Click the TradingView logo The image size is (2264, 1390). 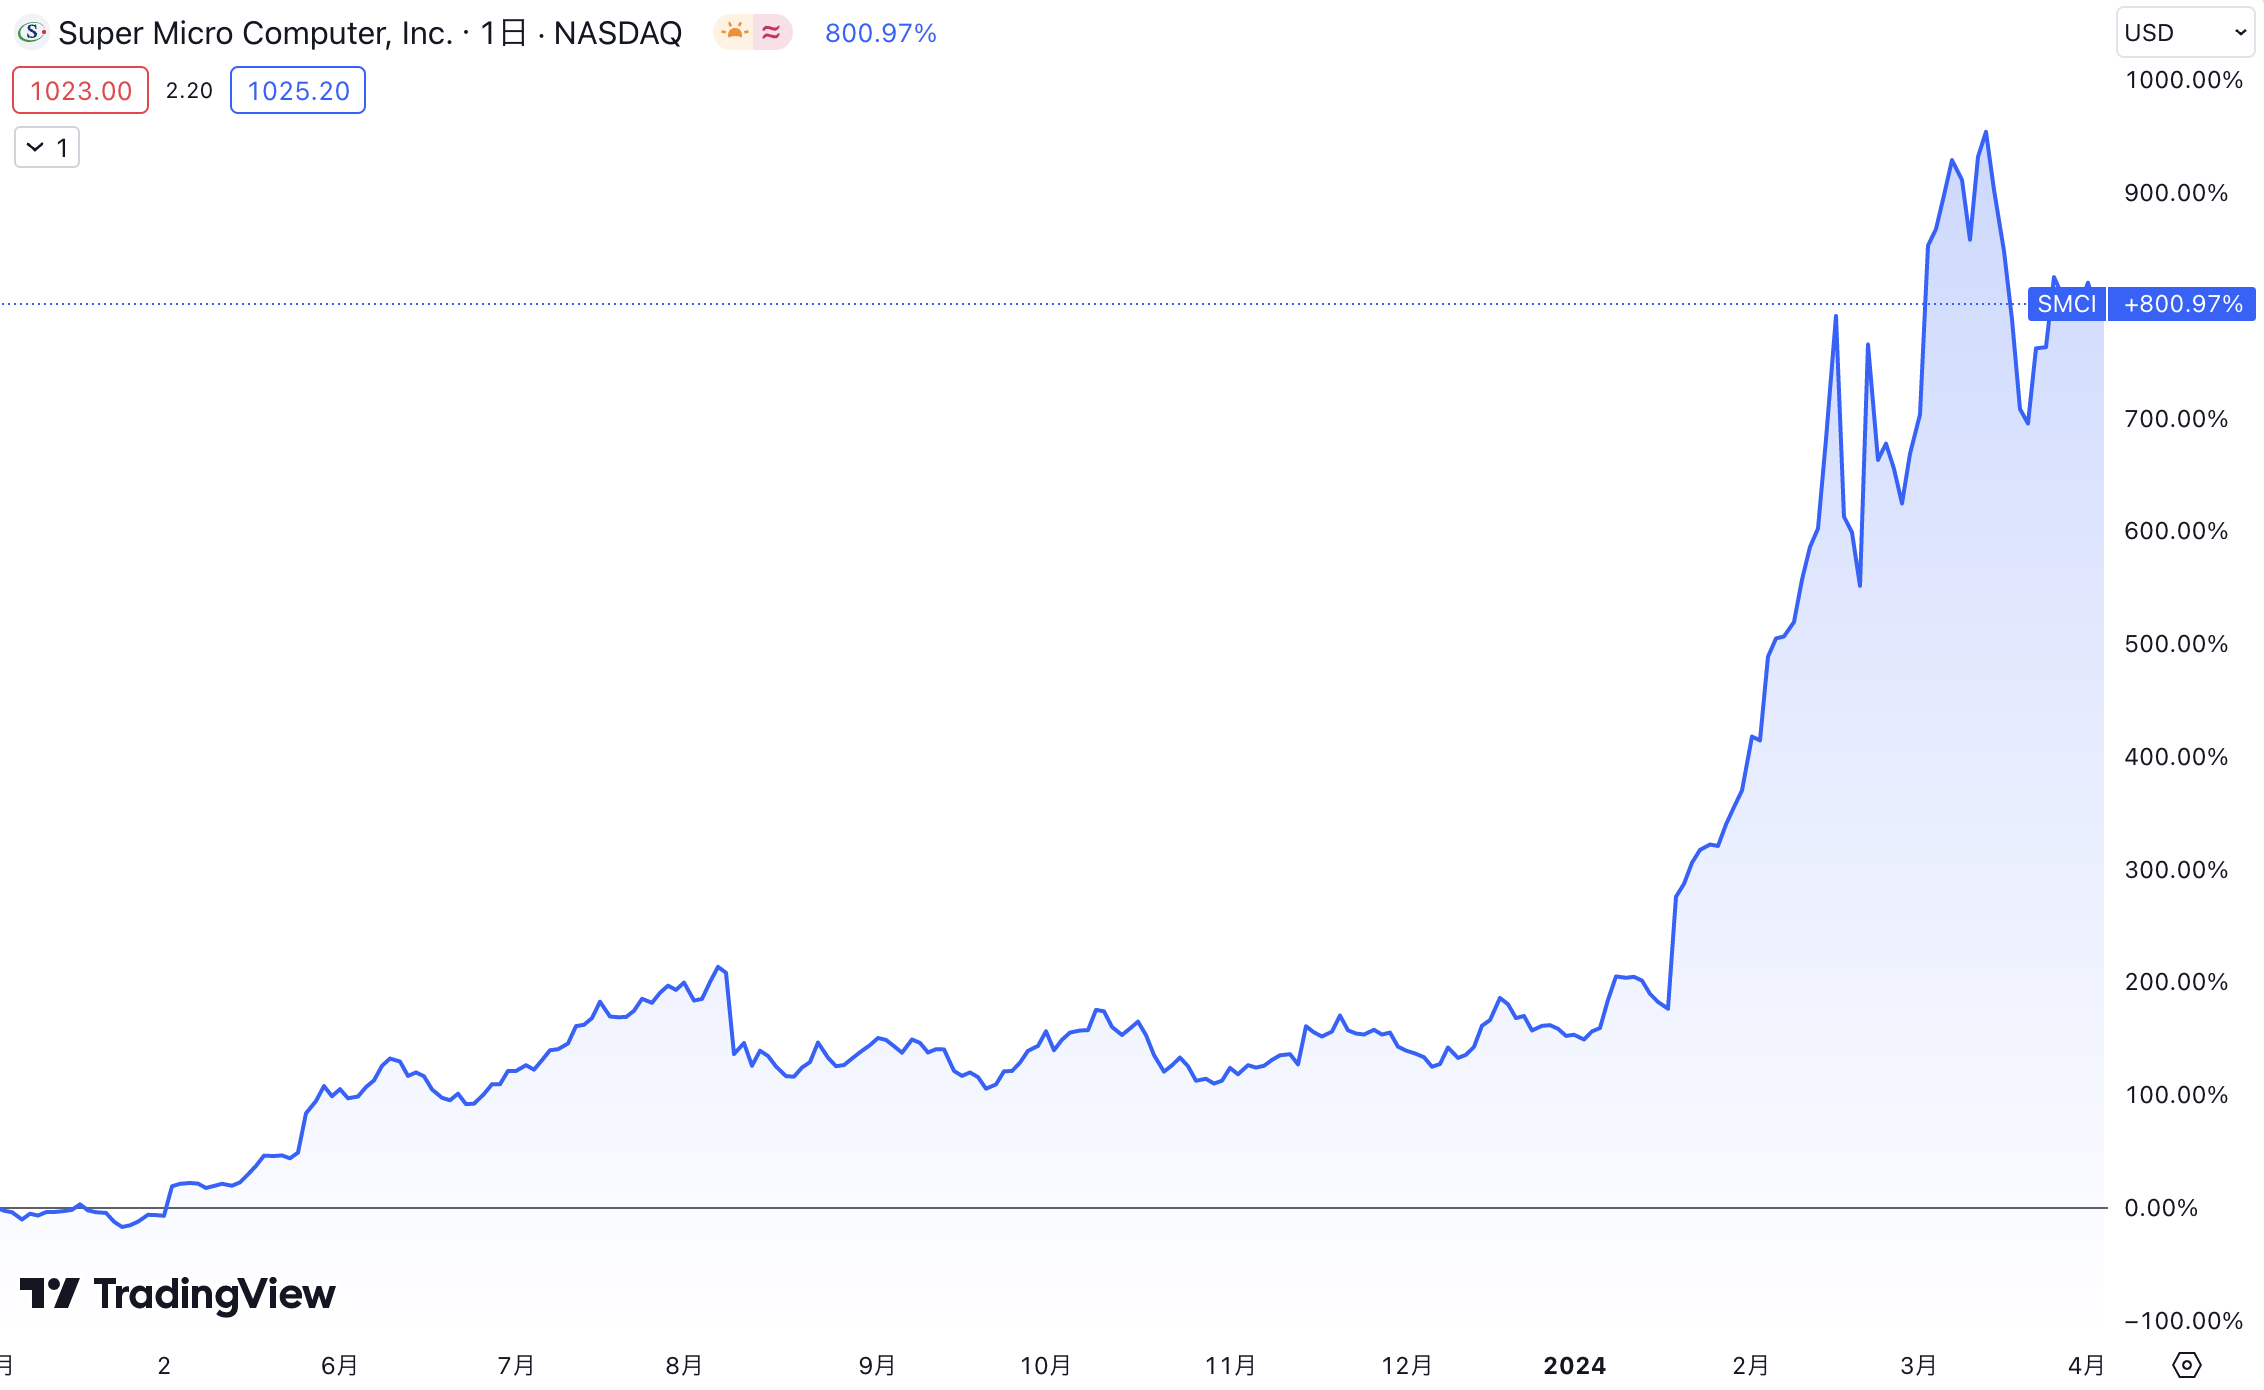[178, 1293]
